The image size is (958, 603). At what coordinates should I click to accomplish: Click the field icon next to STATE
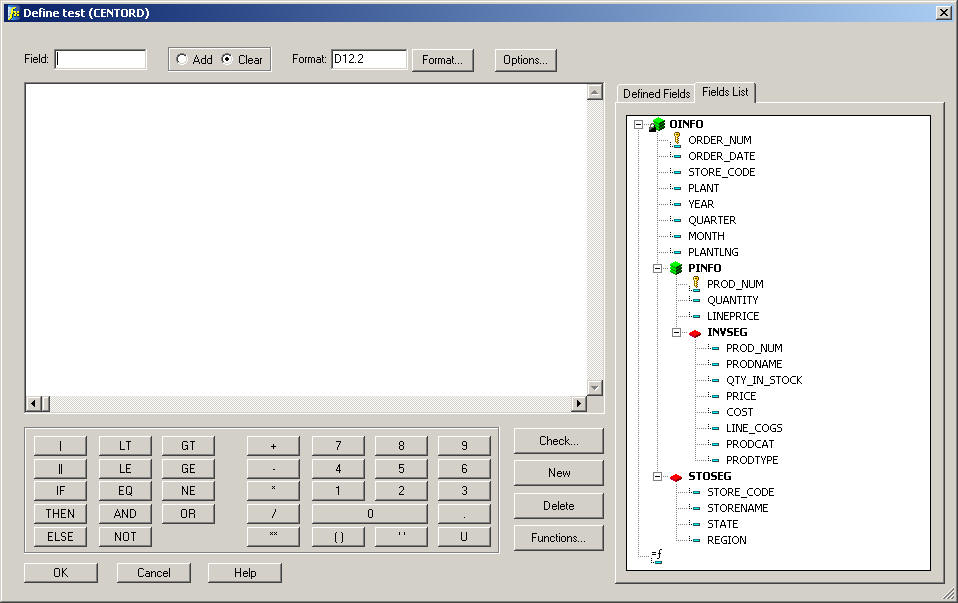click(x=695, y=524)
